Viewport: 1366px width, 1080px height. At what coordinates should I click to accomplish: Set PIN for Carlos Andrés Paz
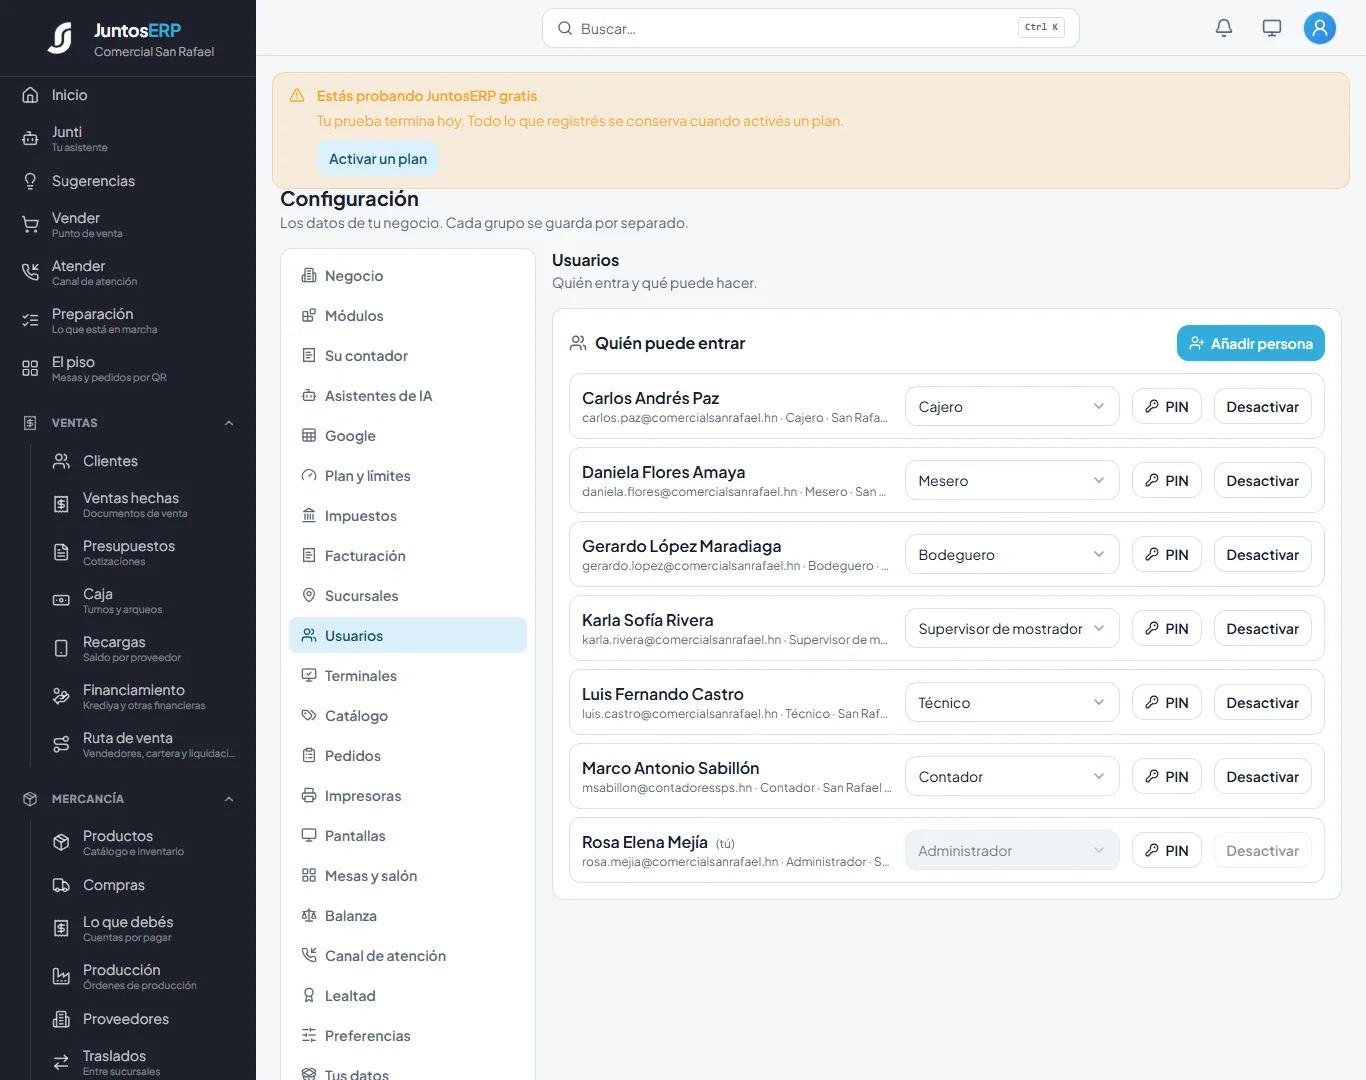coord(1167,407)
